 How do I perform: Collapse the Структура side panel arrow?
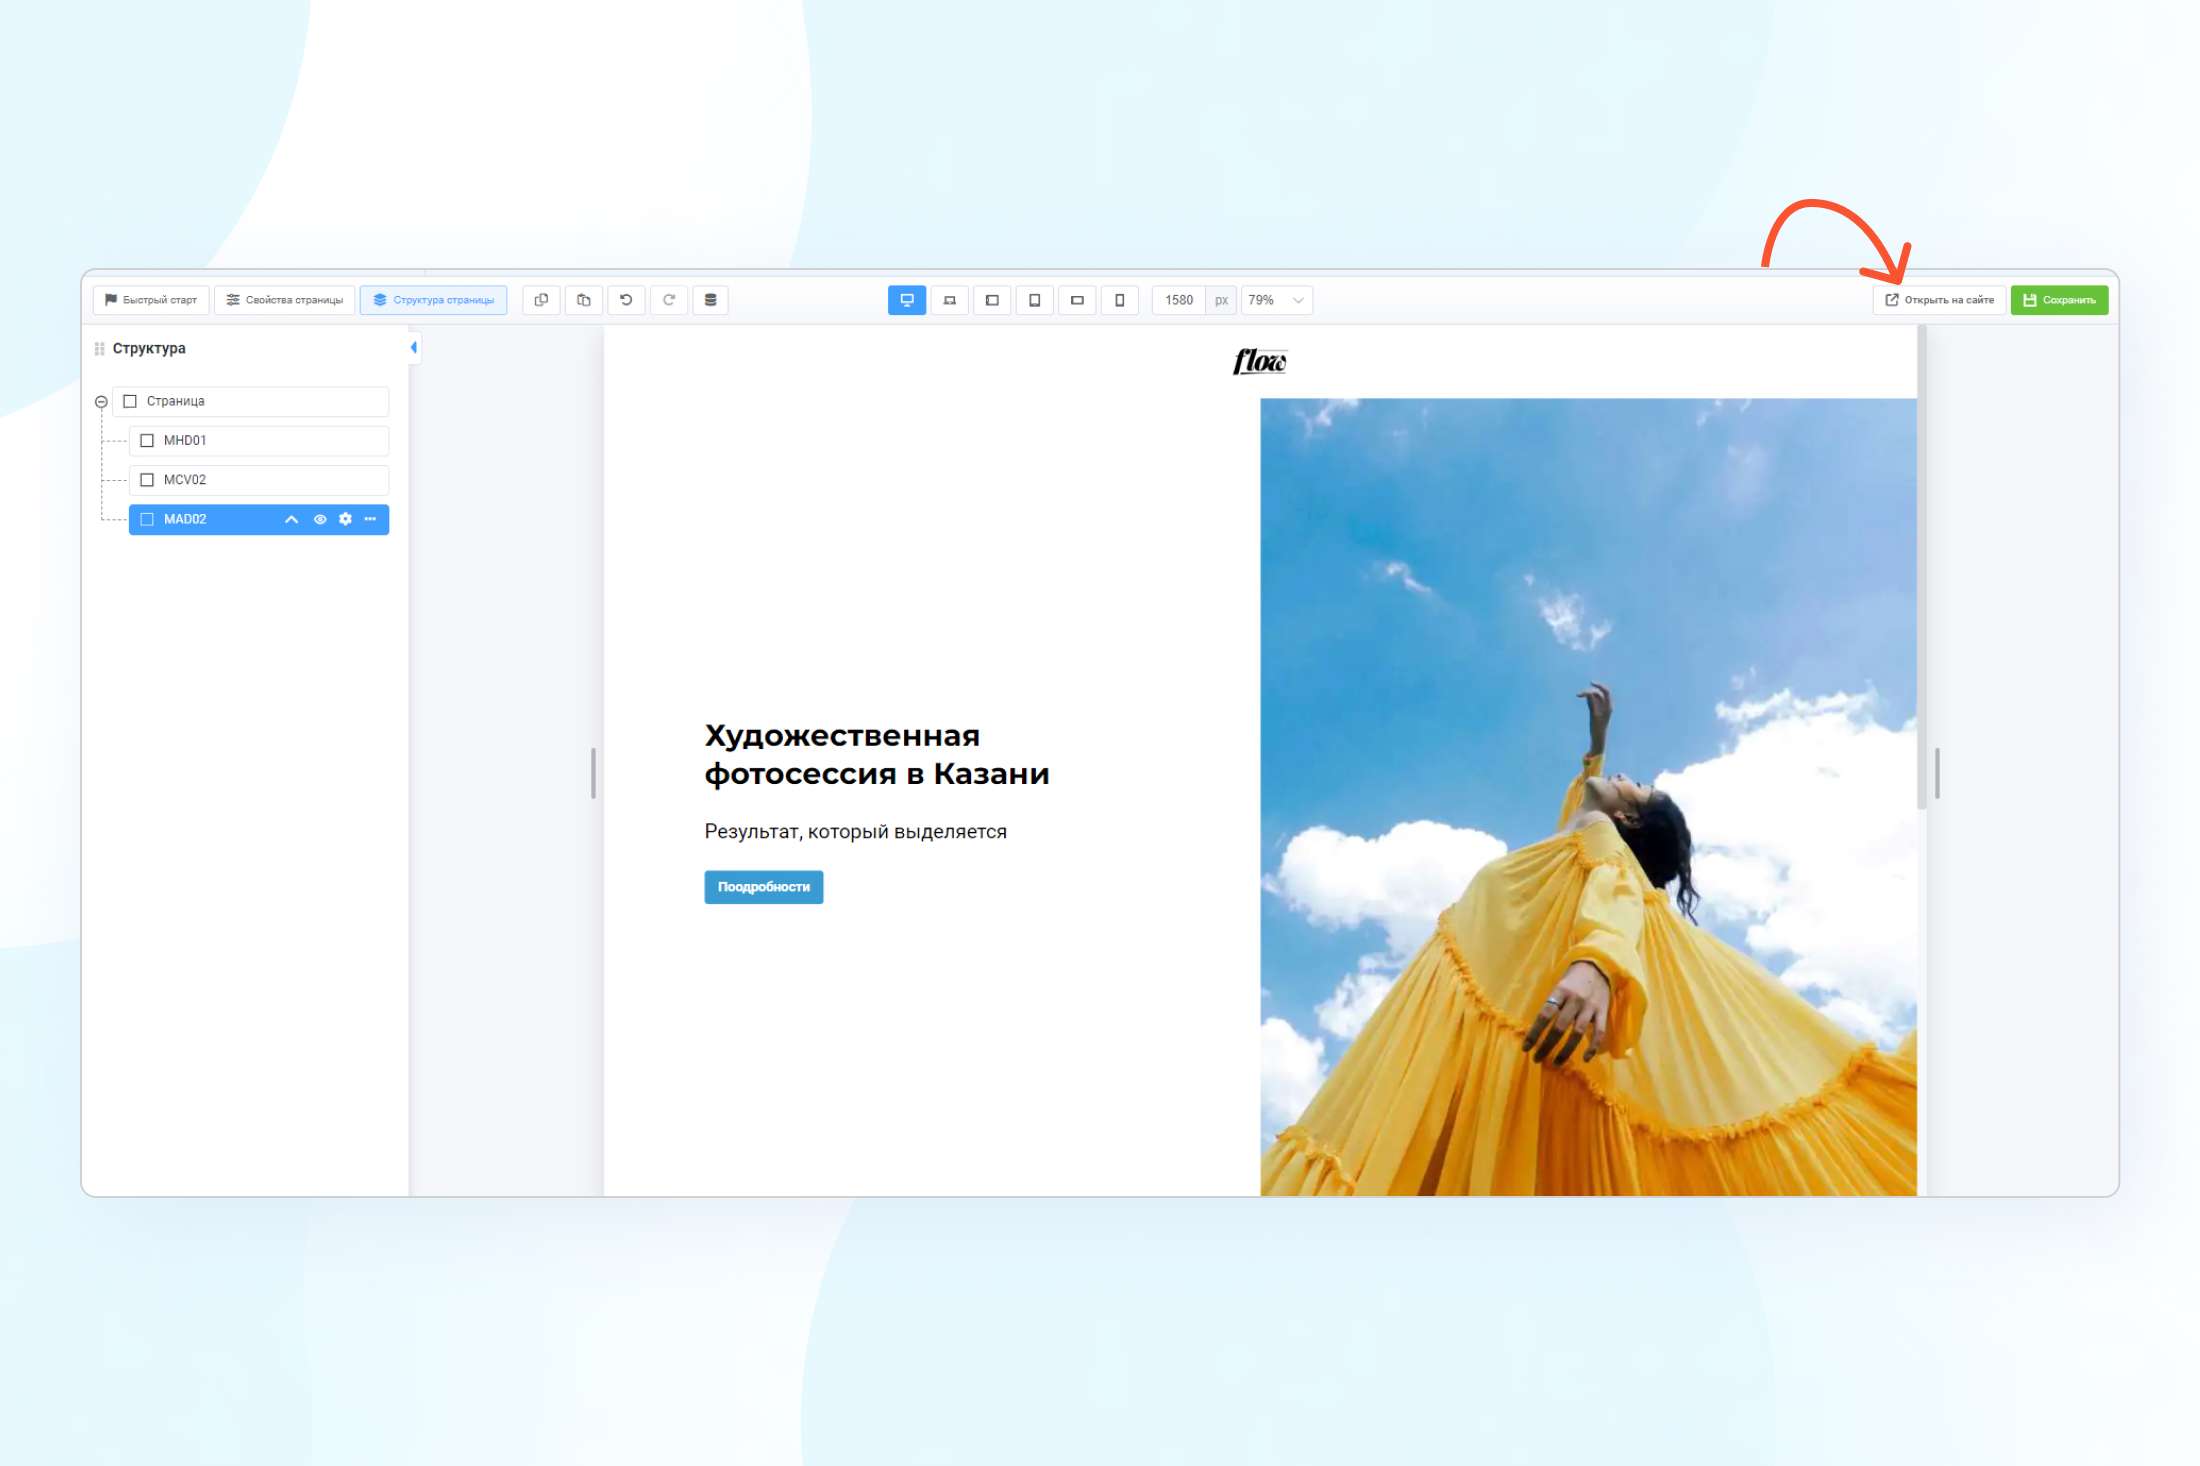click(414, 348)
